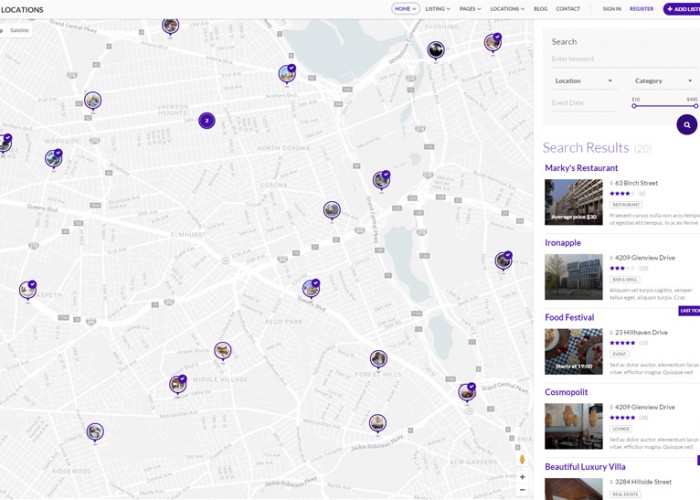This screenshot has height=500, width=700.
Task: Open the cluster marker labeled 2
Action: (207, 121)
